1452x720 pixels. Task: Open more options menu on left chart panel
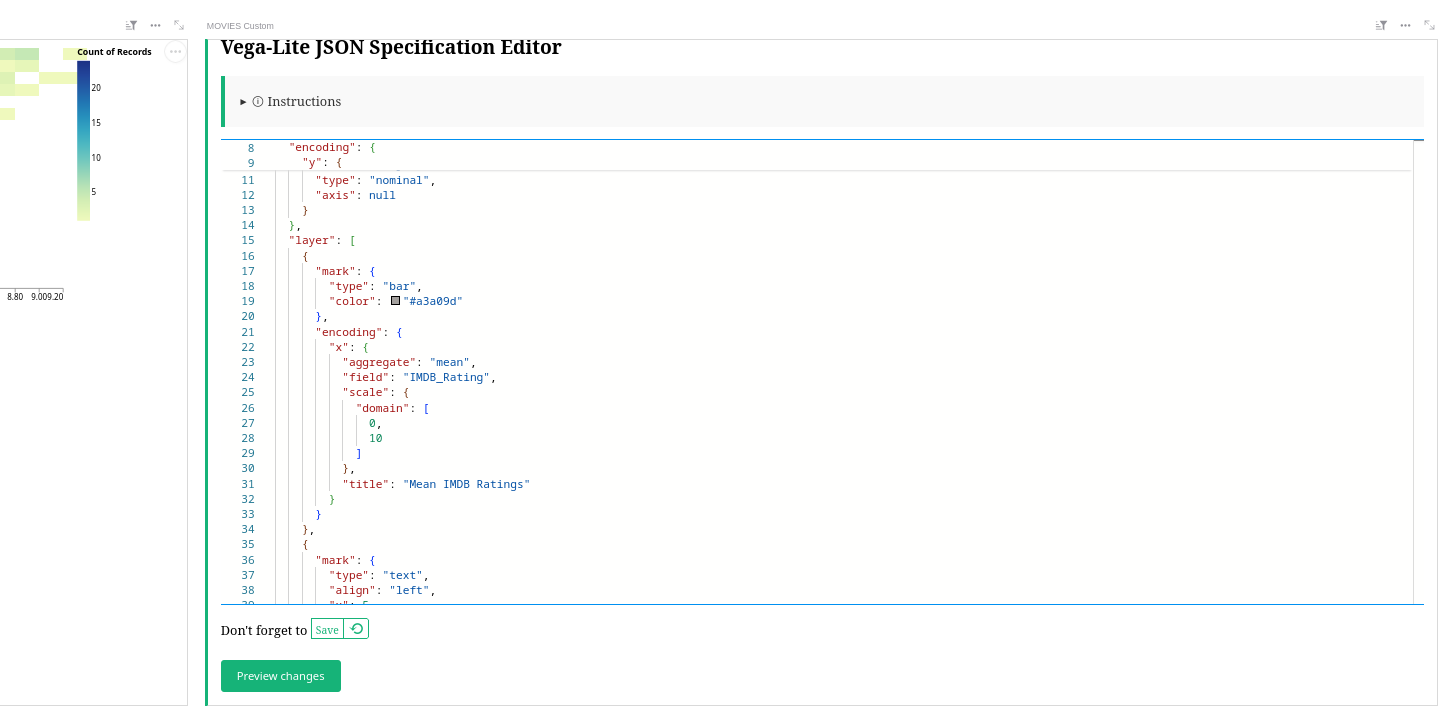[155, 25]
